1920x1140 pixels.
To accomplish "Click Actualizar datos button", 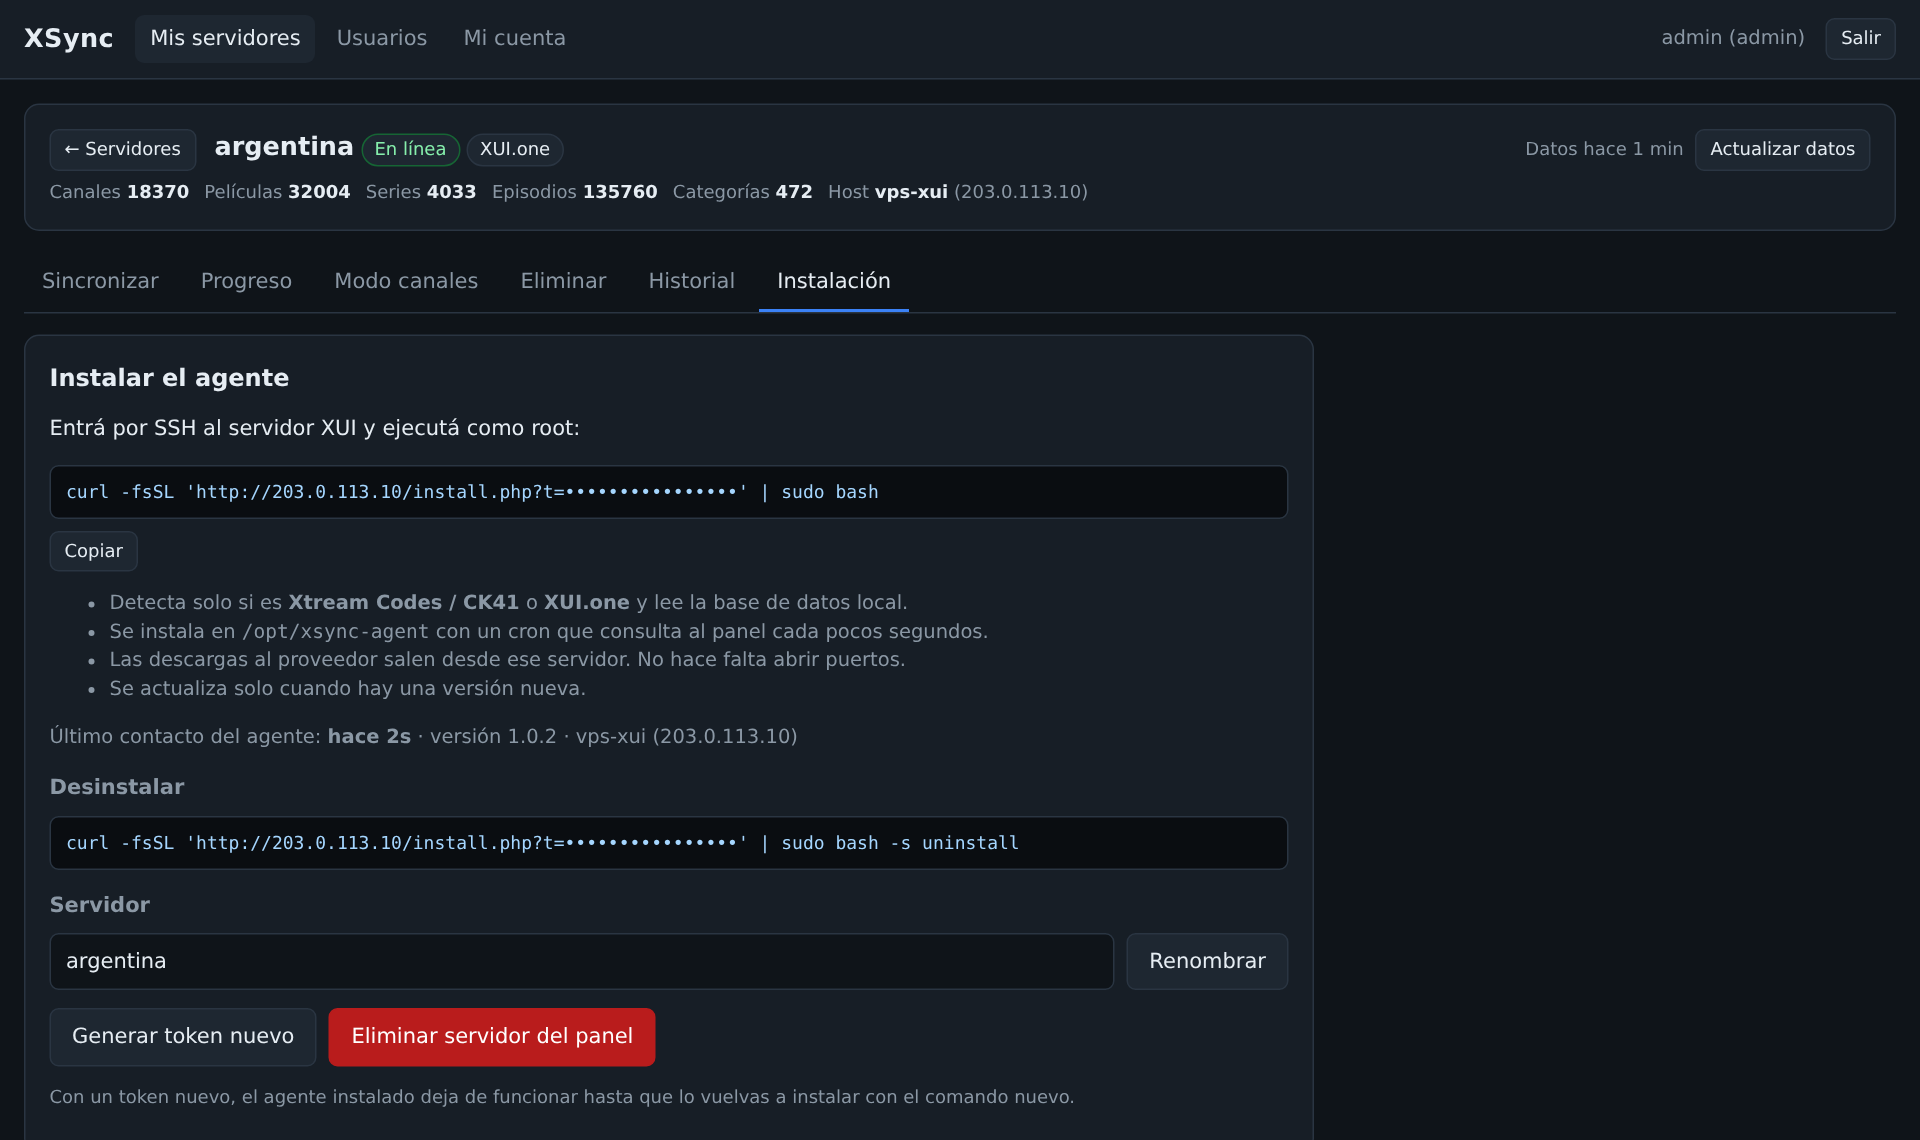I will pyautogui.click(x=1782, y=149).
